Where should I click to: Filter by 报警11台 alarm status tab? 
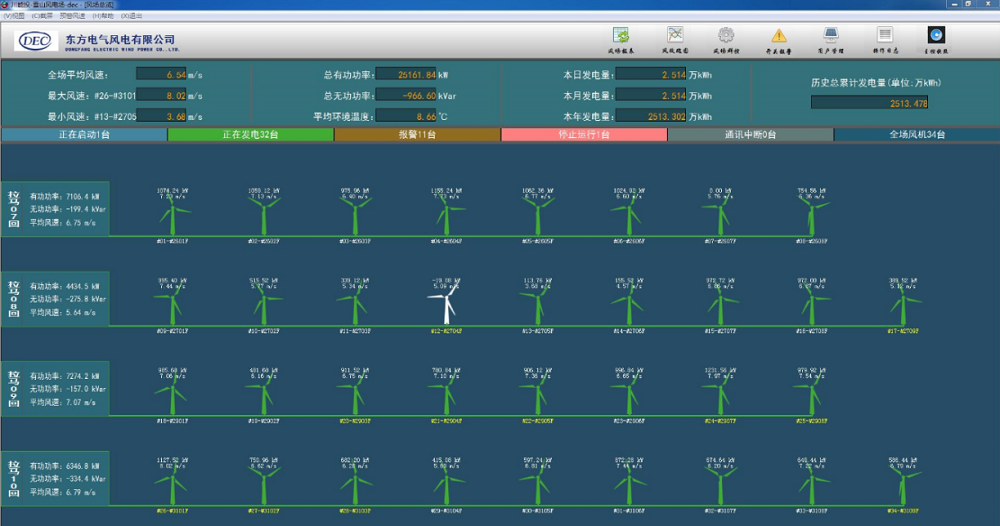(x=417, y=134)
